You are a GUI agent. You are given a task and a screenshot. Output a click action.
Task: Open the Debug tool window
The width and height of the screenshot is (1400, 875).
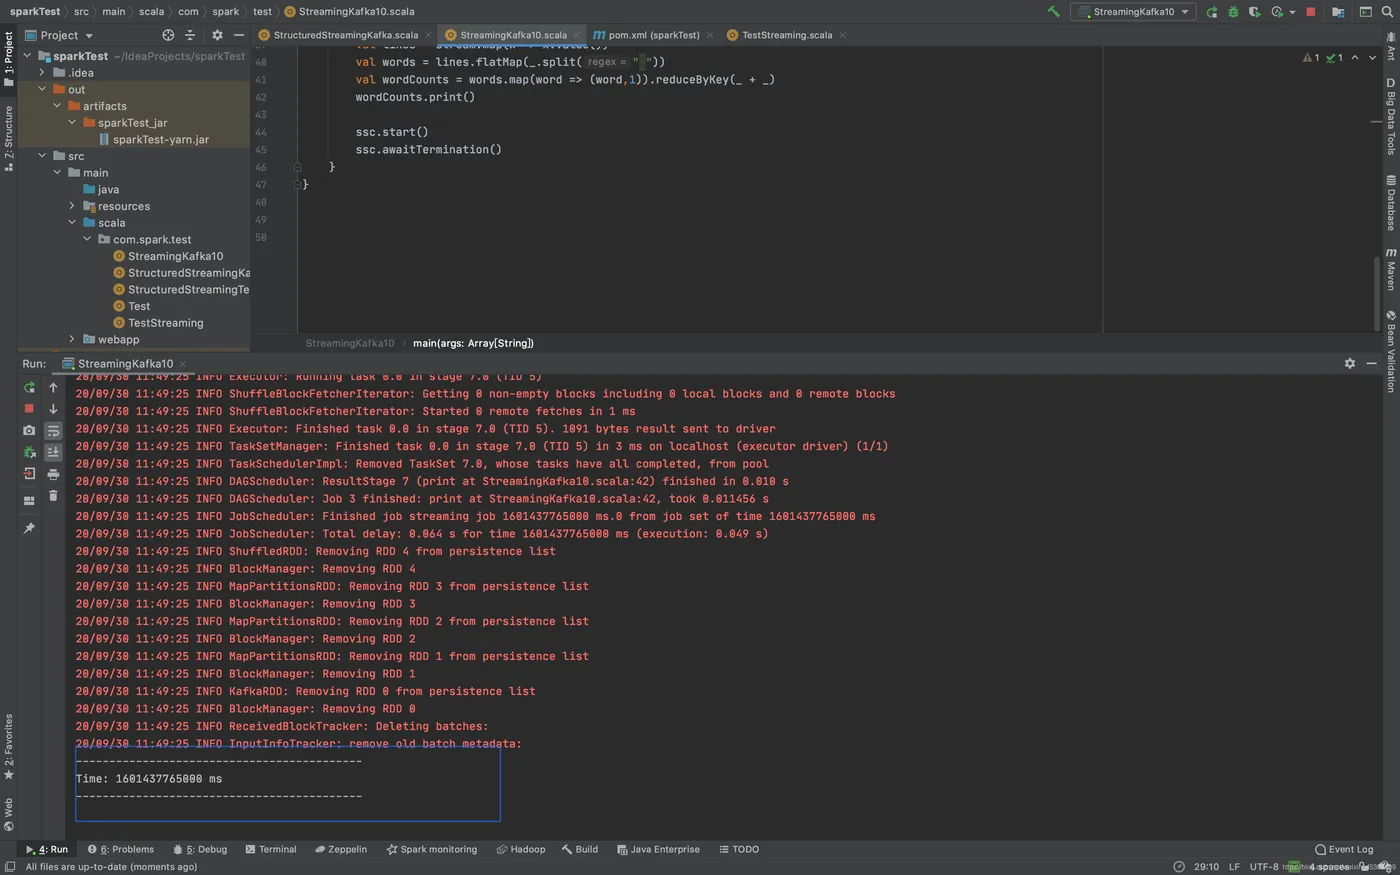[x=200, y=849]
